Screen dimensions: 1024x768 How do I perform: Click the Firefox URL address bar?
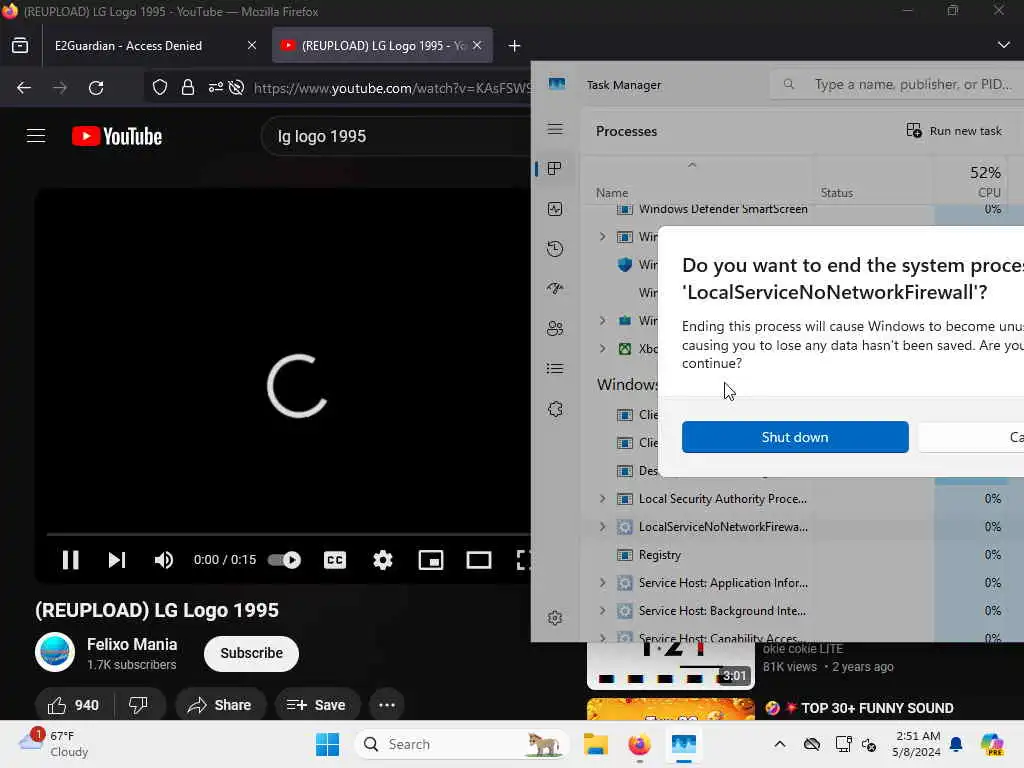[392, 88]
